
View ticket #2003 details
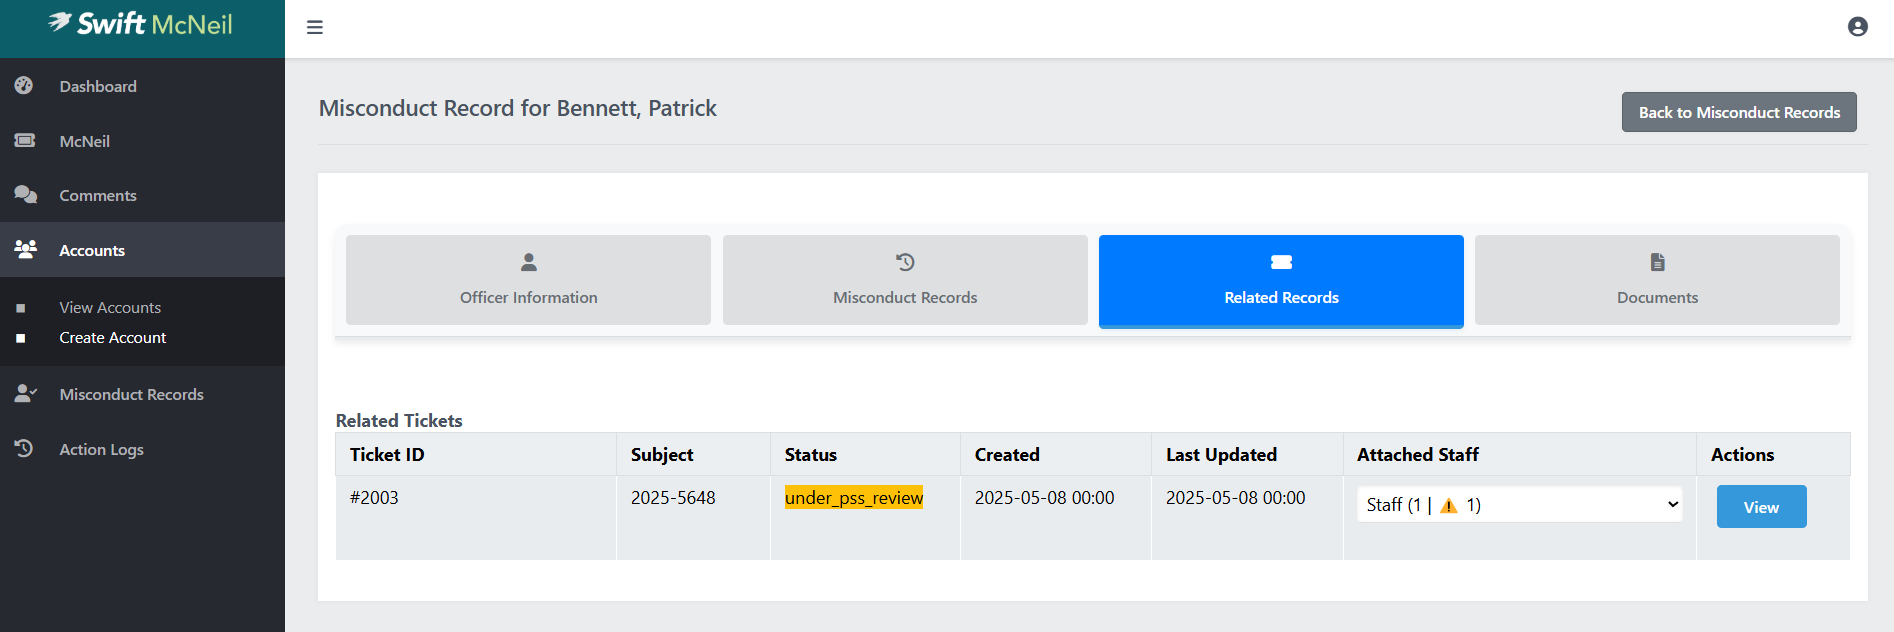[1761, 507]
